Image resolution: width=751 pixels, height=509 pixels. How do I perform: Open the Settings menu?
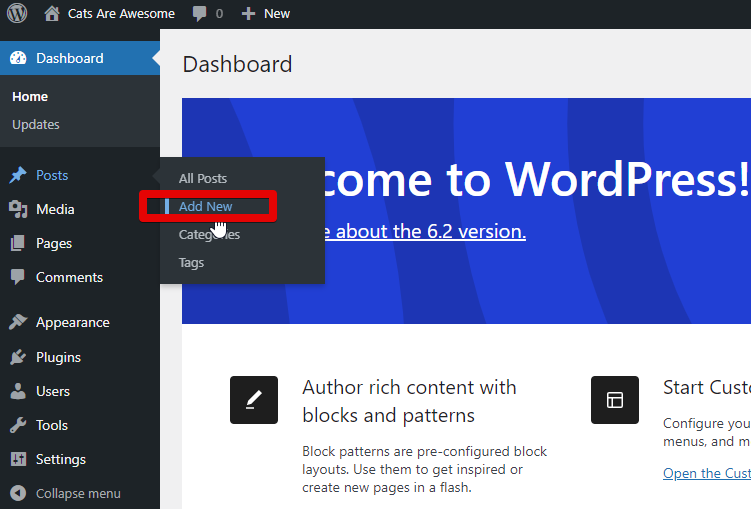[61, 459]
